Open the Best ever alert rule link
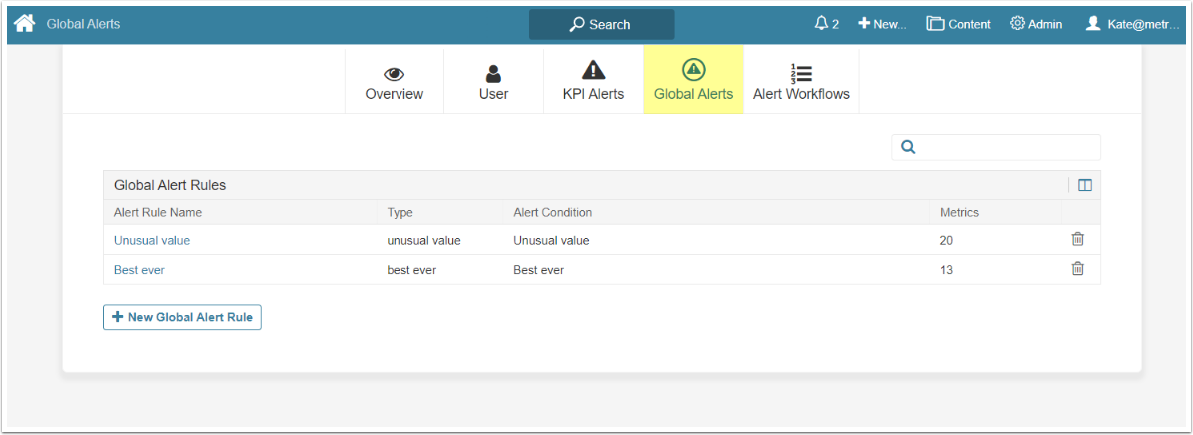This screenshot has height=435, width=1193. point(139,270)
